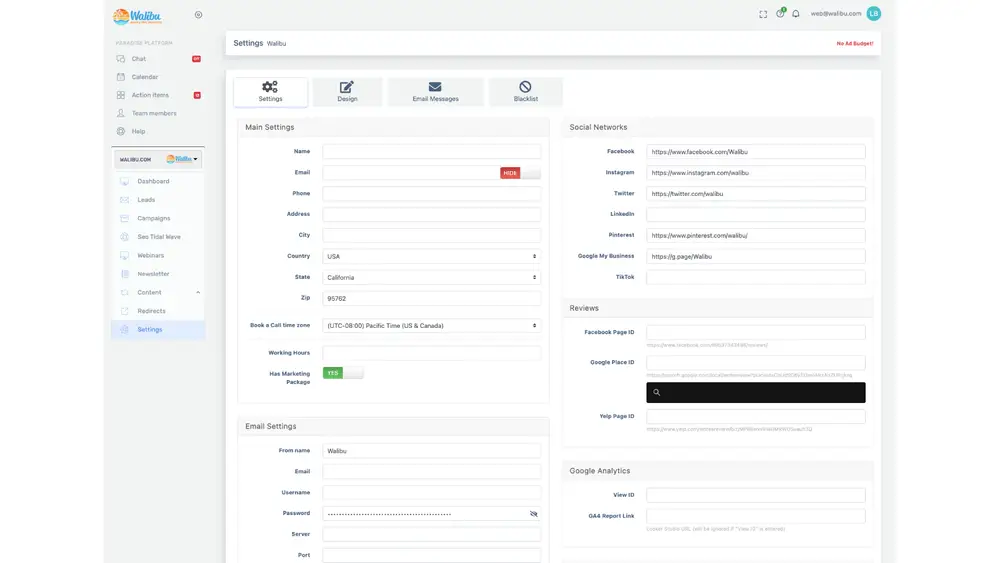Click Email Settings Username field
1000x563 pixels.
point(431,493)
